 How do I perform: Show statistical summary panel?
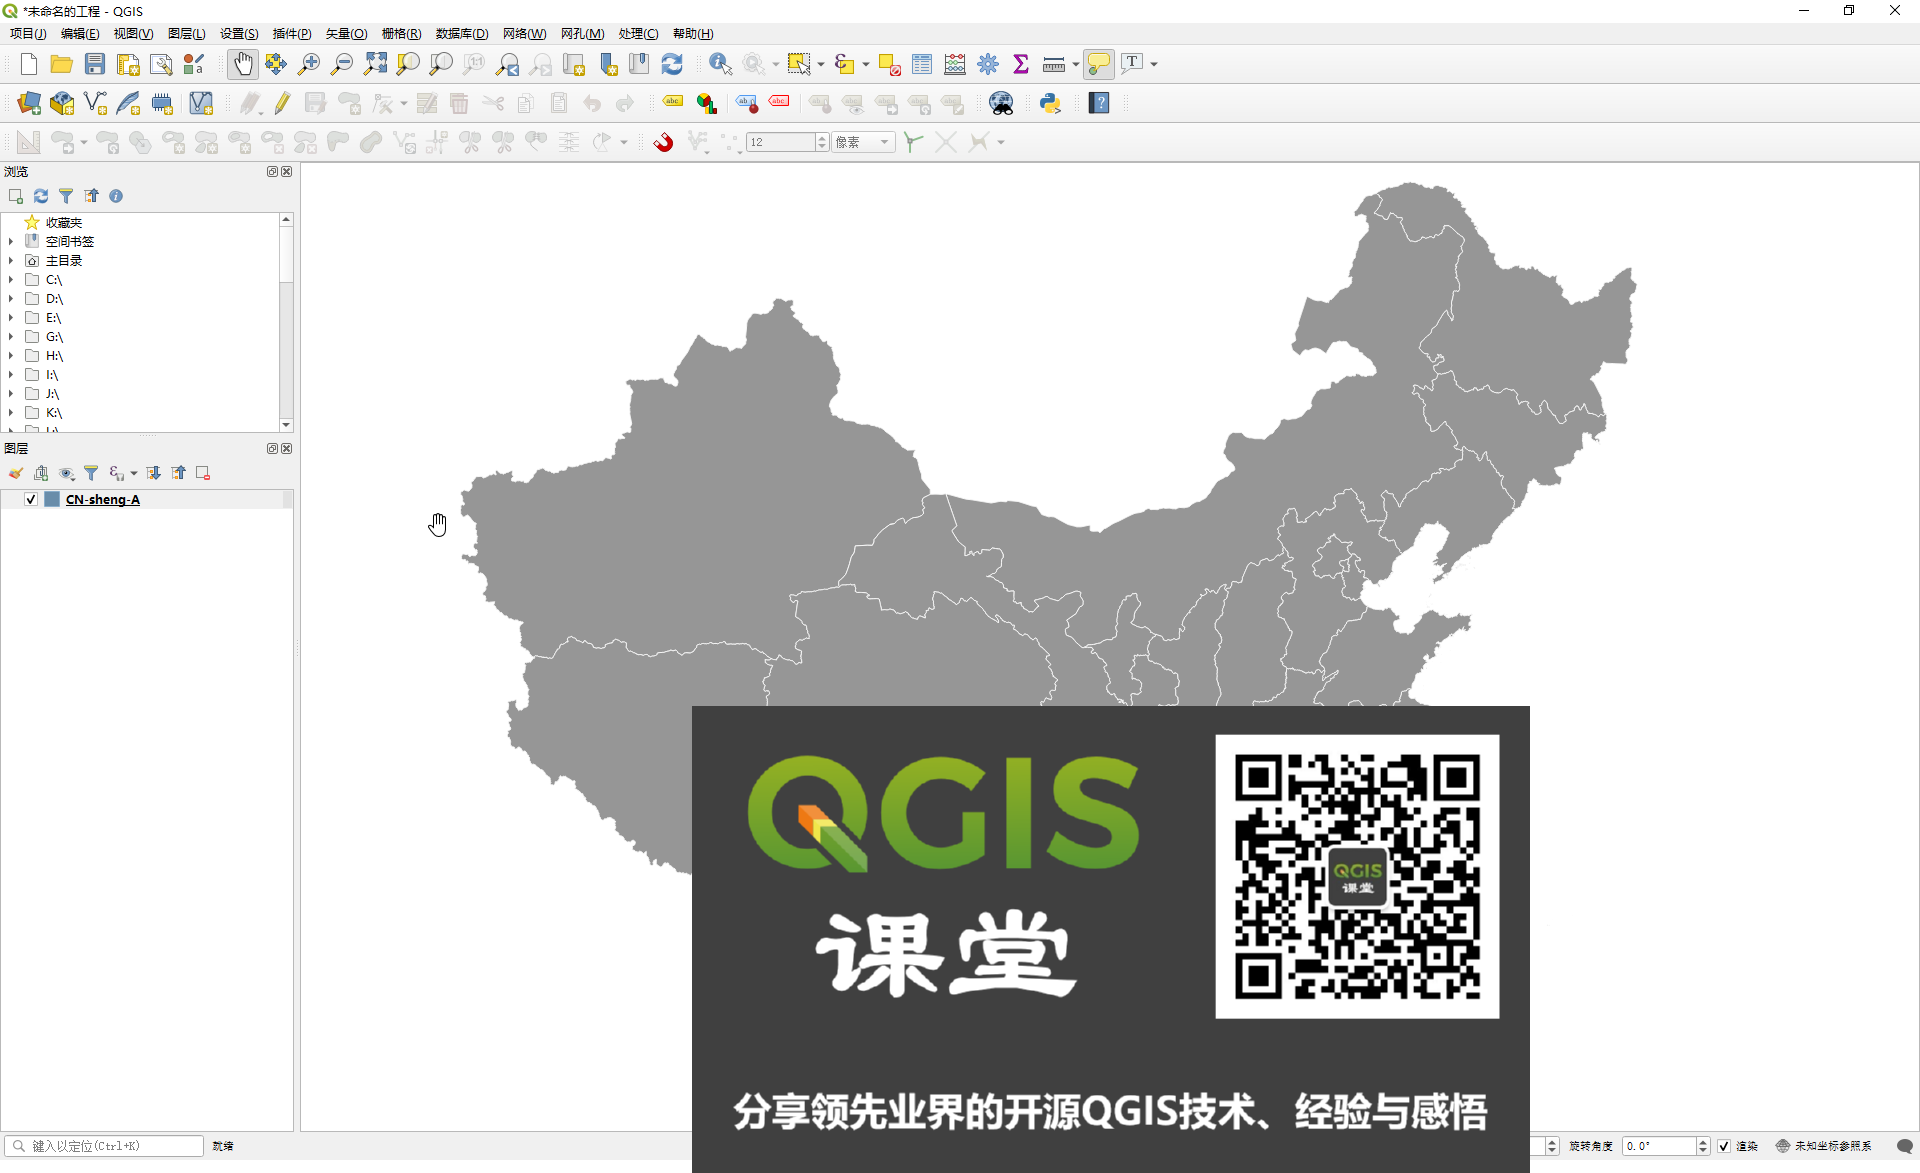click(1020, 63)
